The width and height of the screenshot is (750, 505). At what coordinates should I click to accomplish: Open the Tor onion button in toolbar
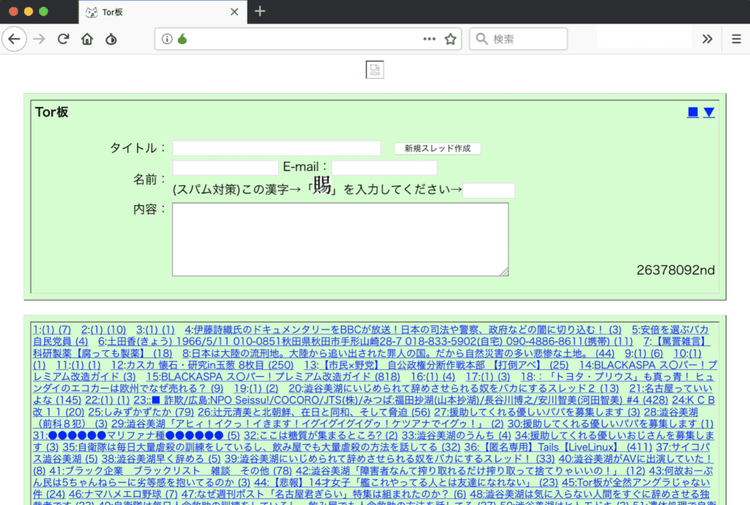pos(111,39)
